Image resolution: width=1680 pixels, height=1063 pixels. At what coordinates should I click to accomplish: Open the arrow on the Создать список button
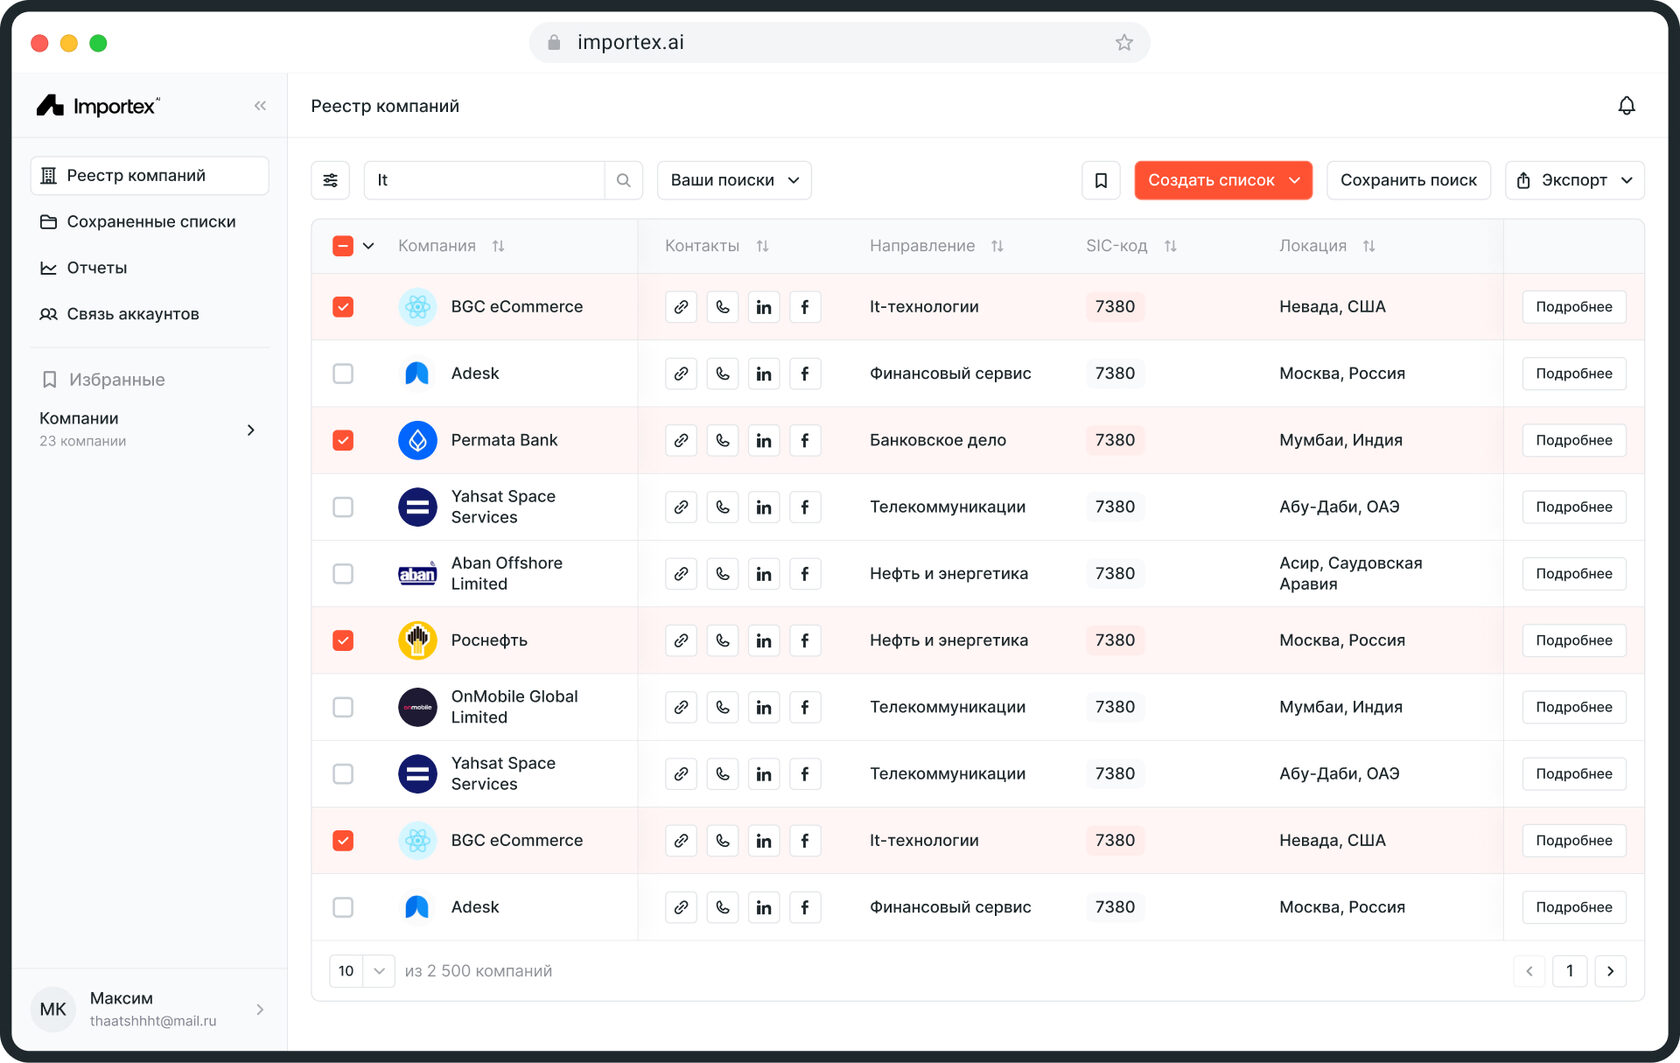[x=1294, y=180]
